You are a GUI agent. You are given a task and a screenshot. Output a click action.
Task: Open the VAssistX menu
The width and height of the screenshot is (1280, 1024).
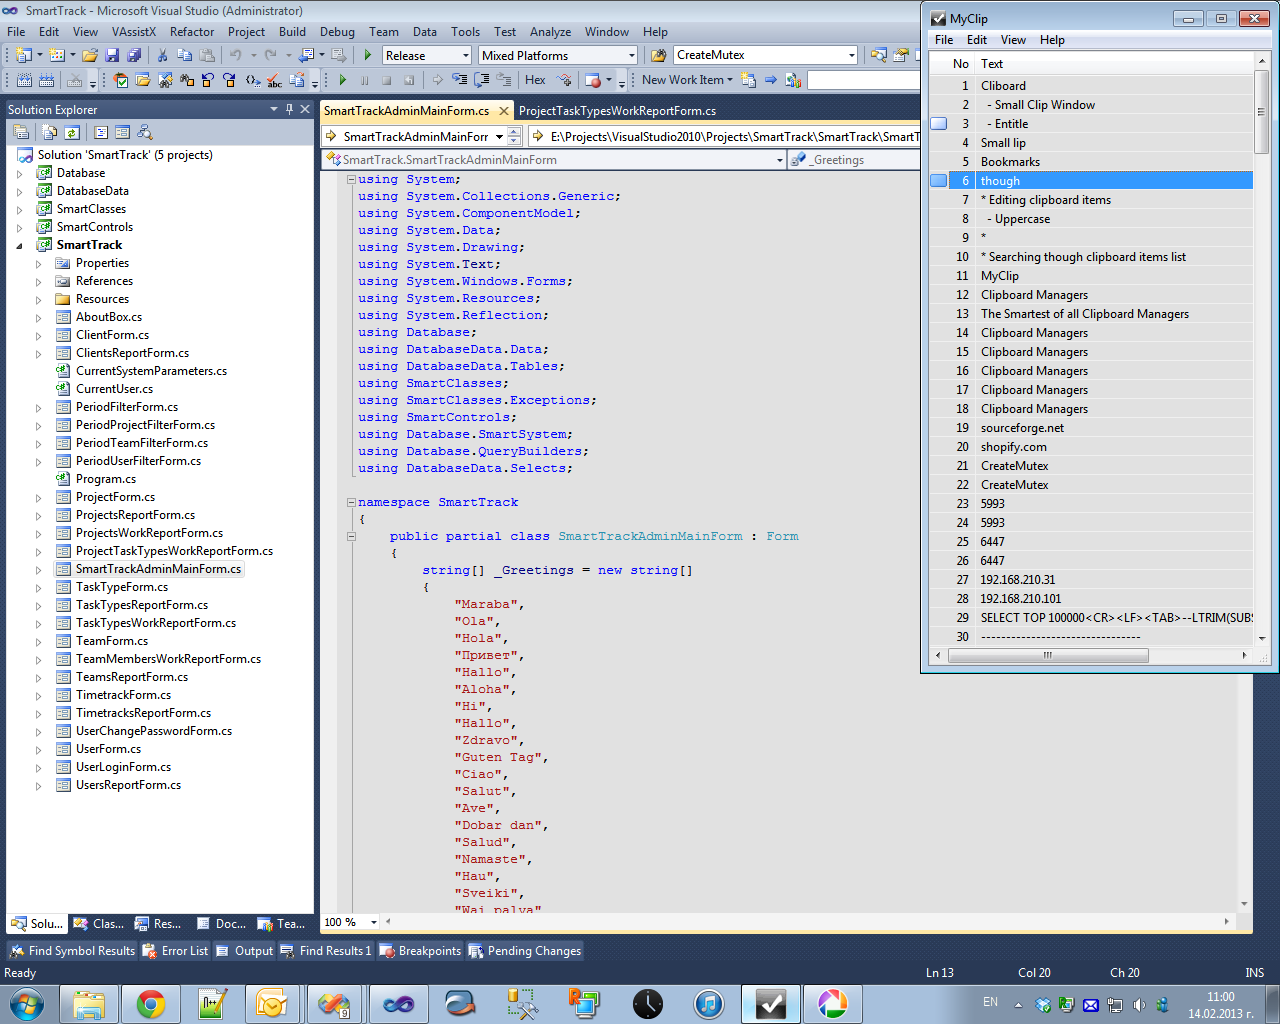[x=135, y=31]
